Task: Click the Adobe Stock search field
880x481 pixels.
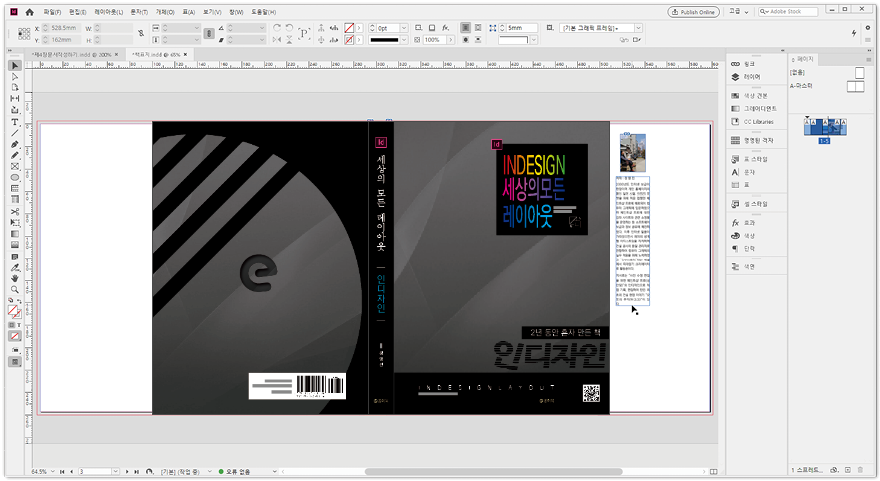Action: (x=789, y=12)
